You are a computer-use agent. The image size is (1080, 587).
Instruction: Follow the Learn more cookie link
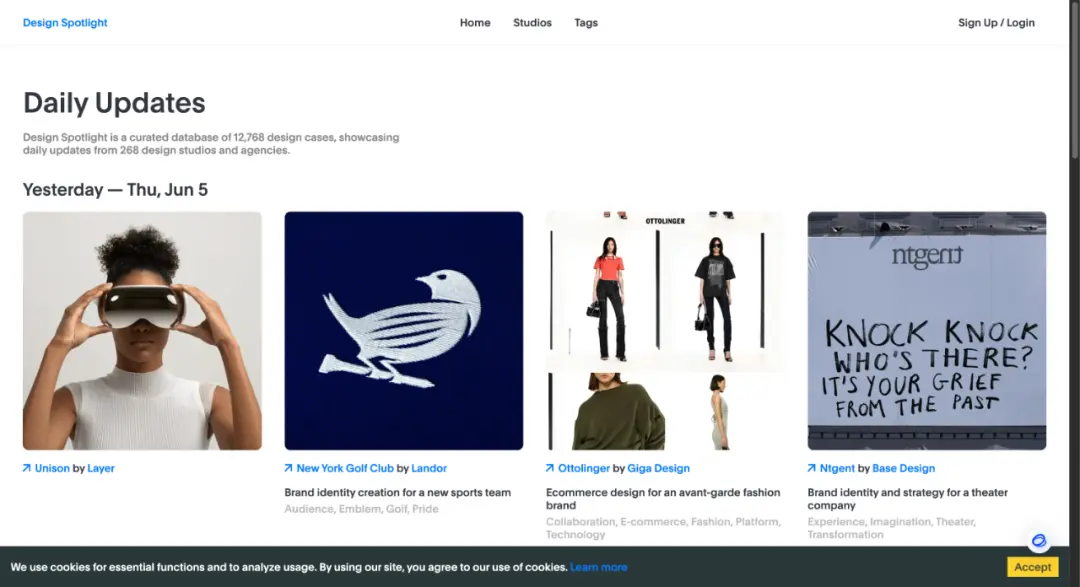click(599, 567)
